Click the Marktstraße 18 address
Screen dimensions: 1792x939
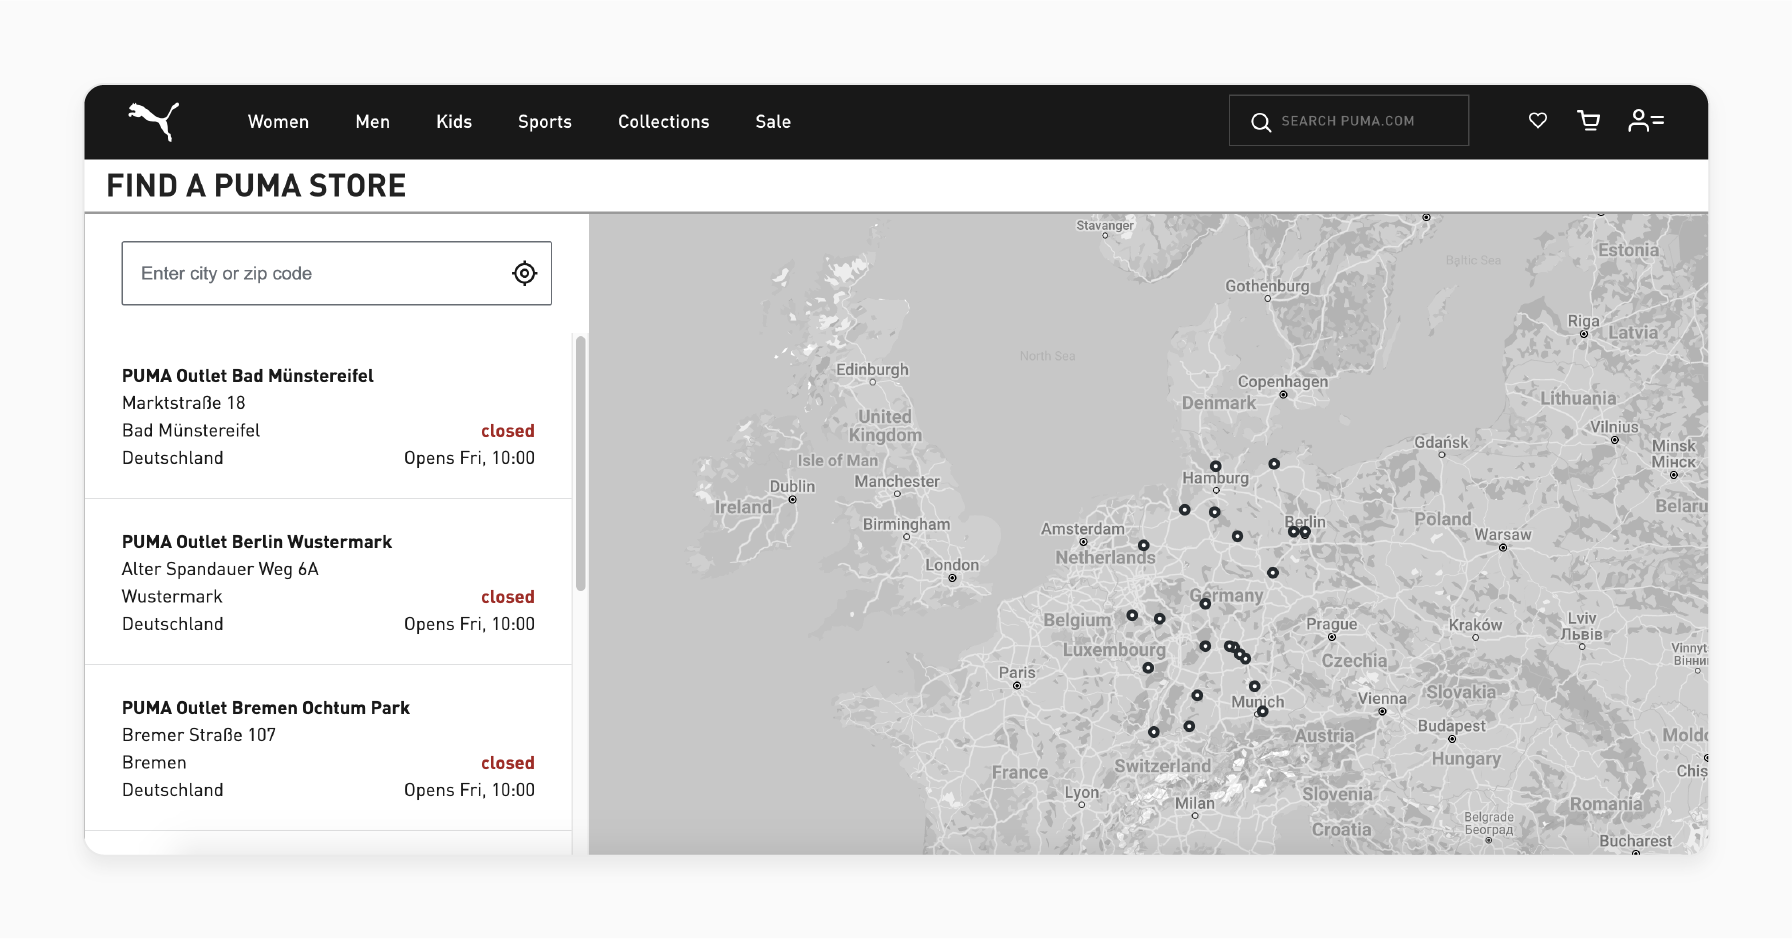point(184,403)
